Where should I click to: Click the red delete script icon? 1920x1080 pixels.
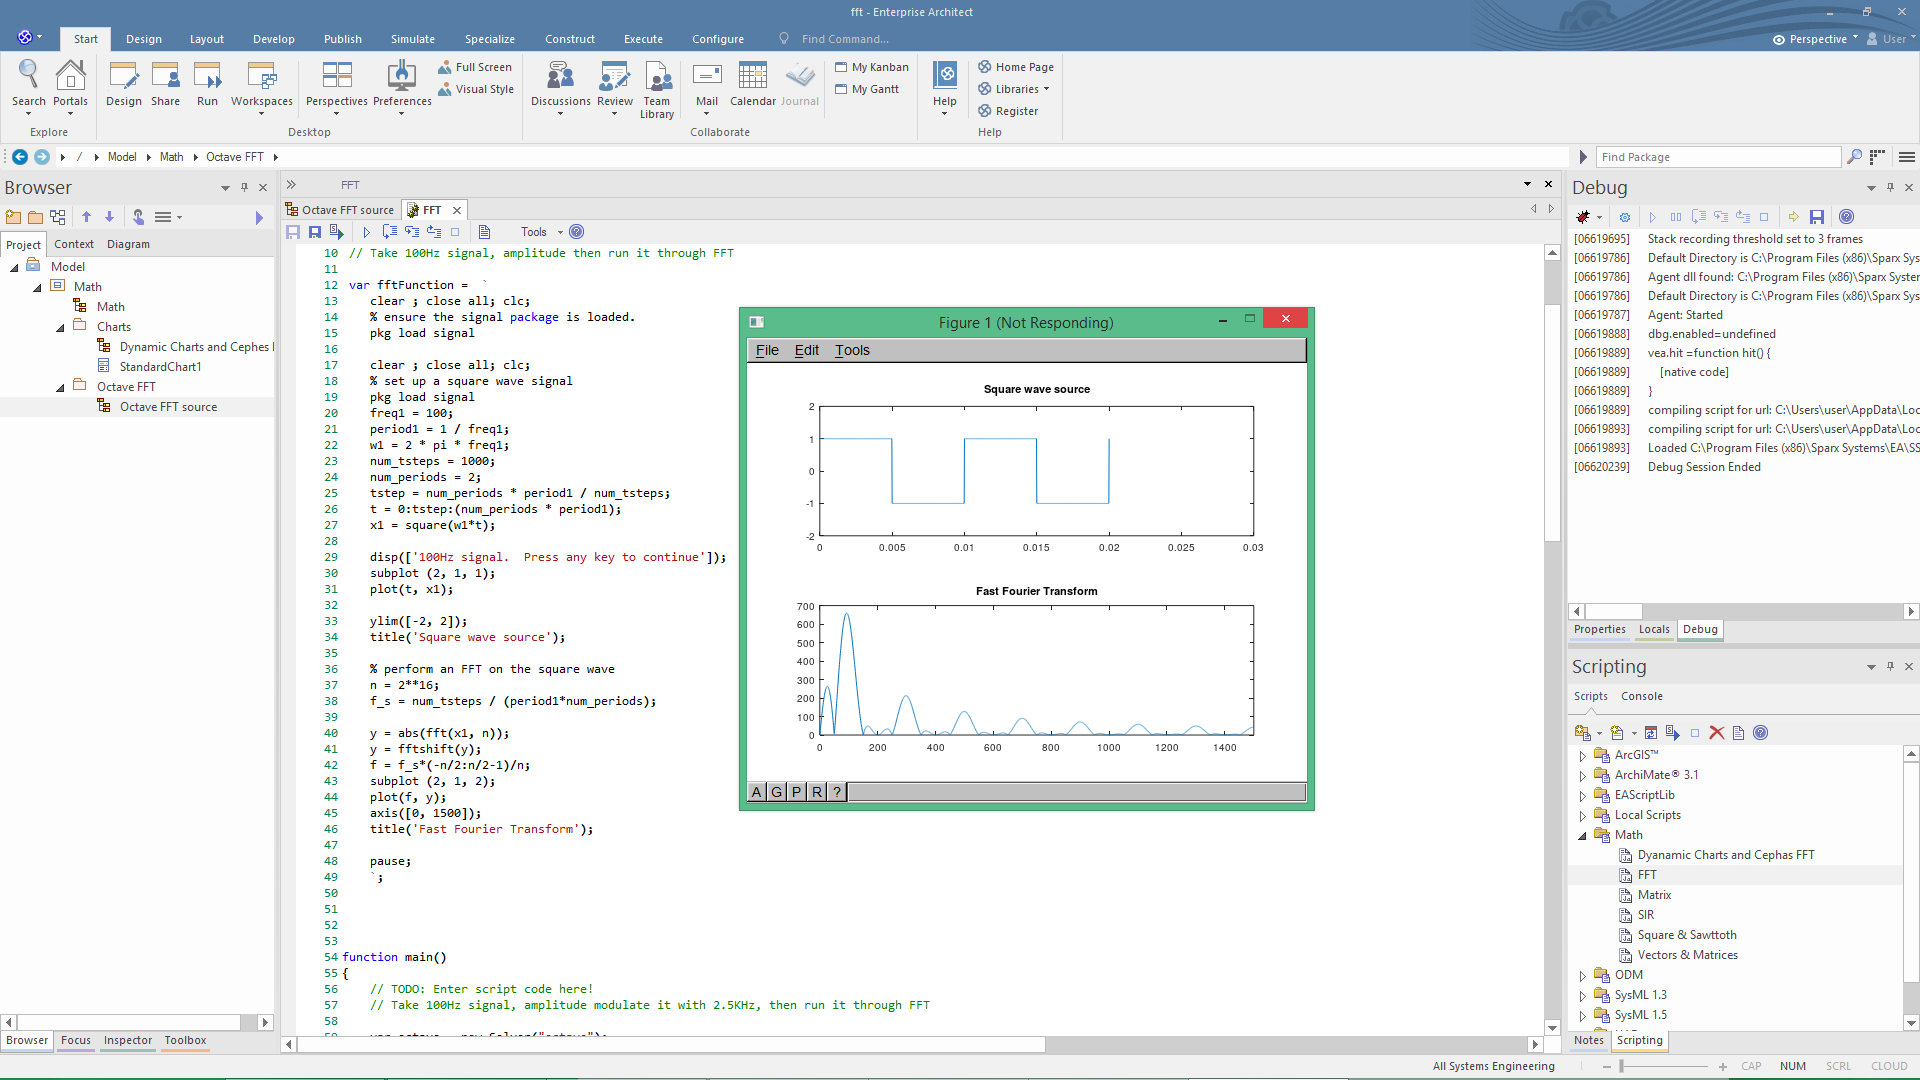coord(1717,733)
